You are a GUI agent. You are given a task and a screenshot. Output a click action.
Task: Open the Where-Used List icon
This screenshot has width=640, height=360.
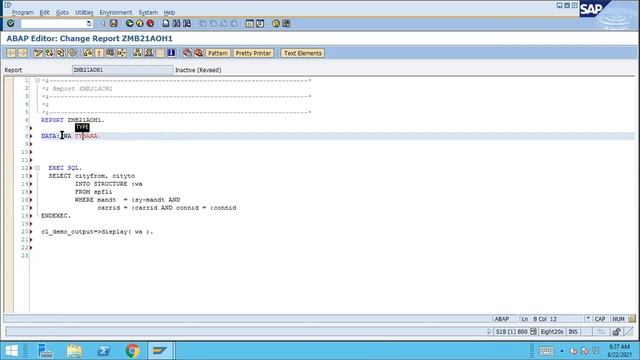122,53
